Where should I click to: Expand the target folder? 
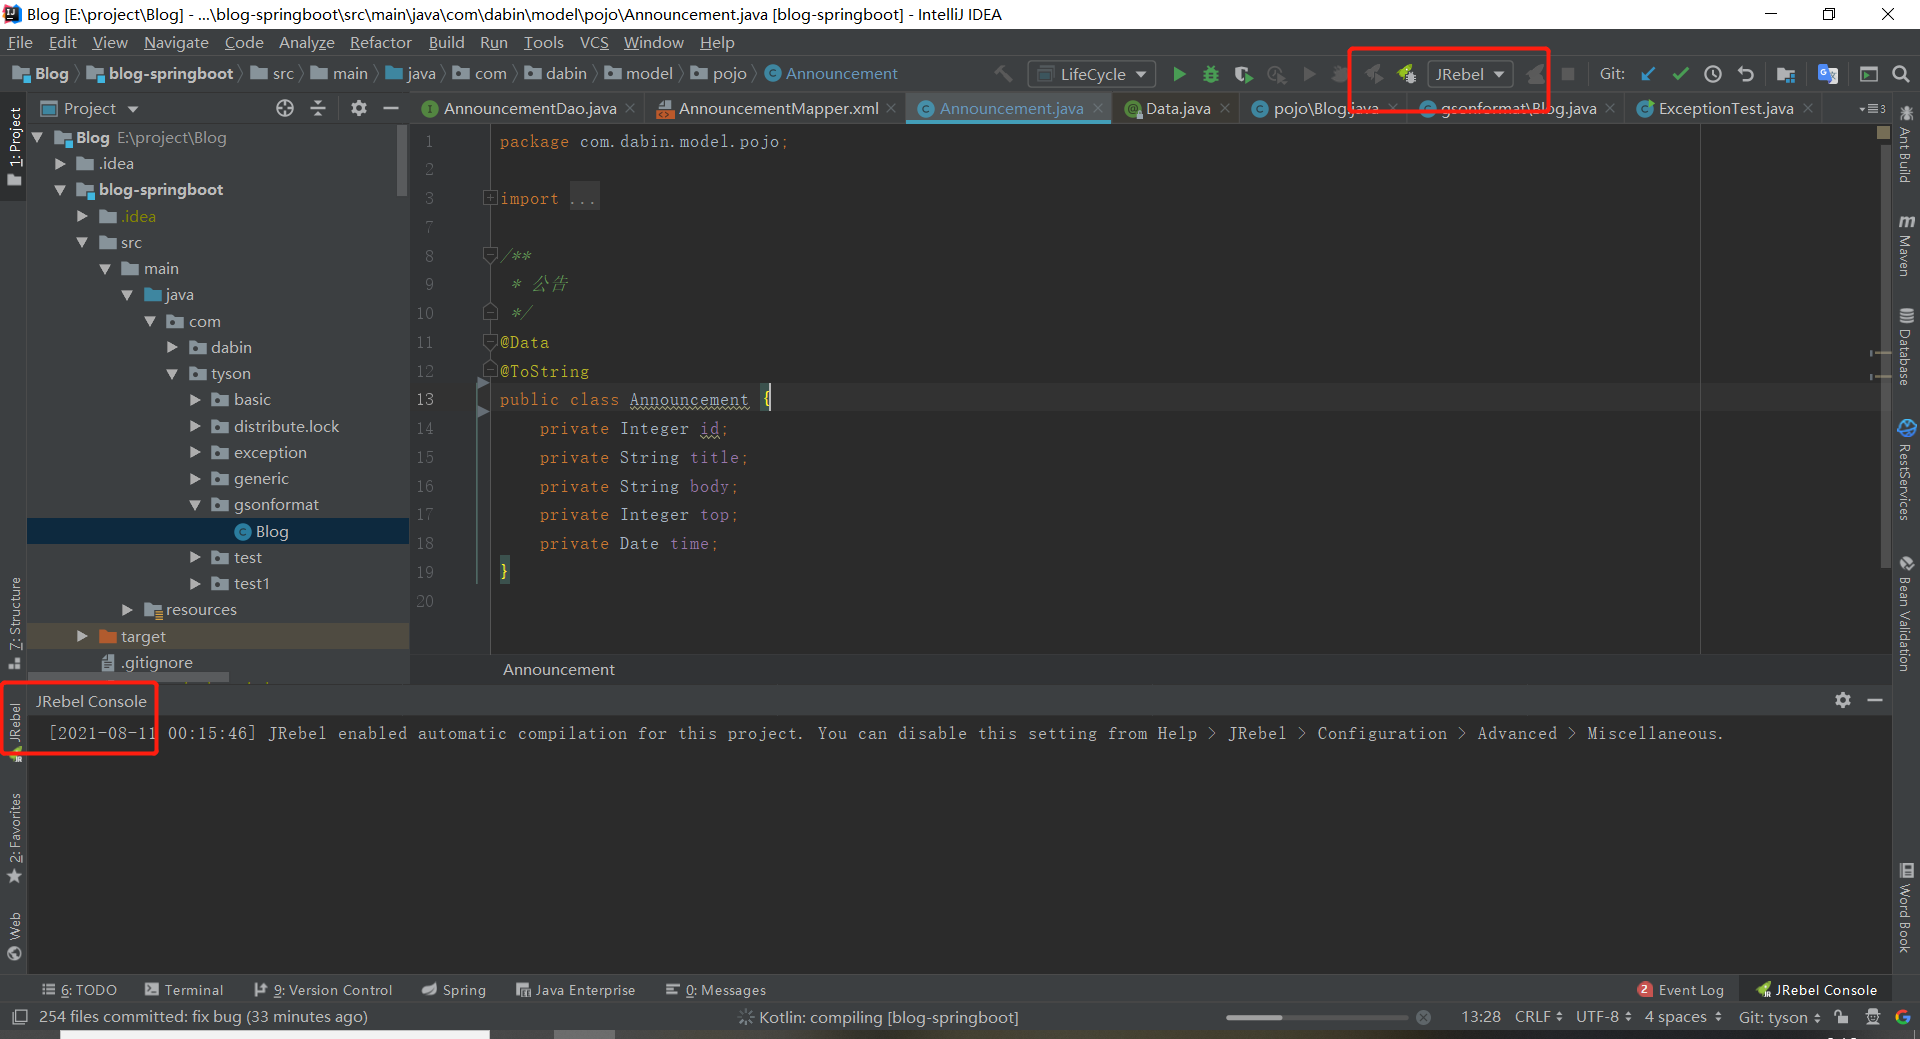82,636
